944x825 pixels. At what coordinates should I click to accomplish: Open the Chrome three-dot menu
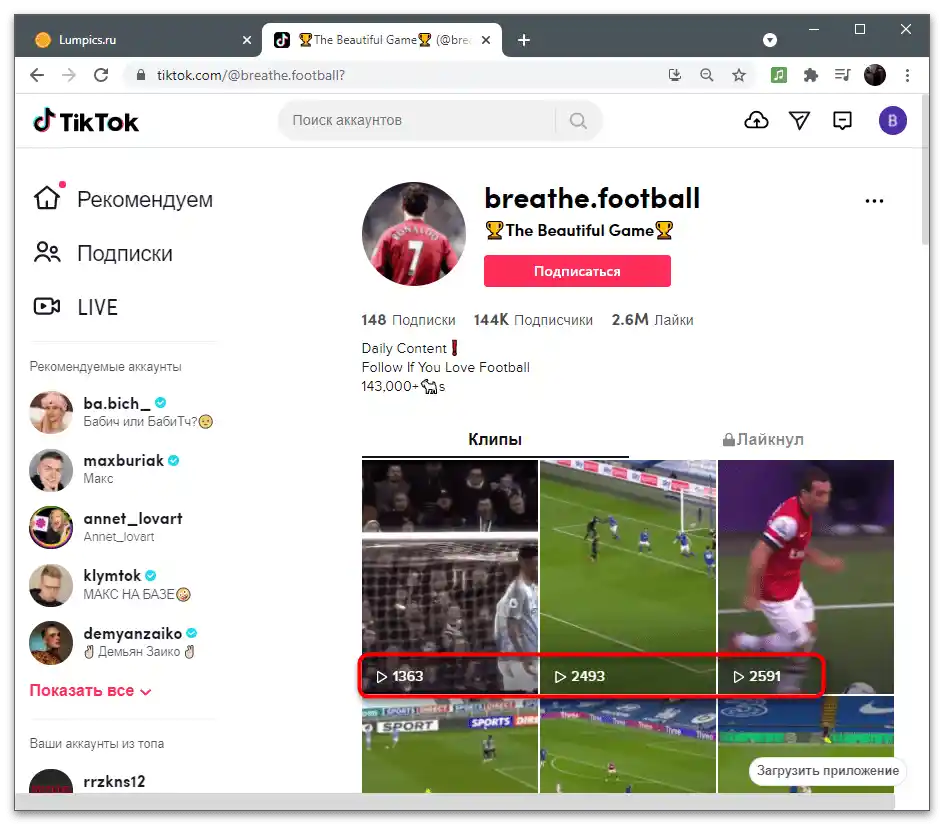pyautogui.click(x=907, y=75)
